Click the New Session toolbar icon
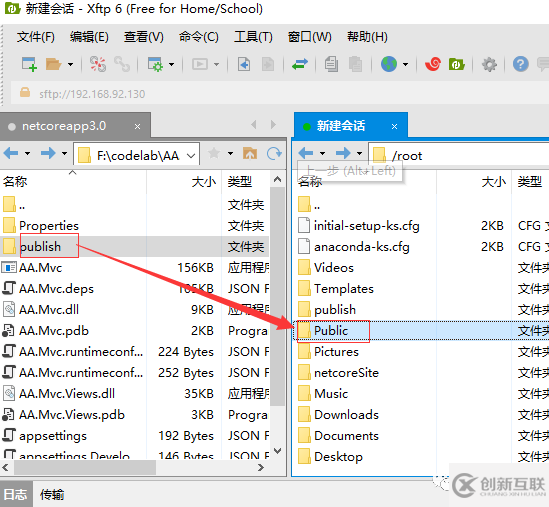549x507 pixels. point(29,64)
